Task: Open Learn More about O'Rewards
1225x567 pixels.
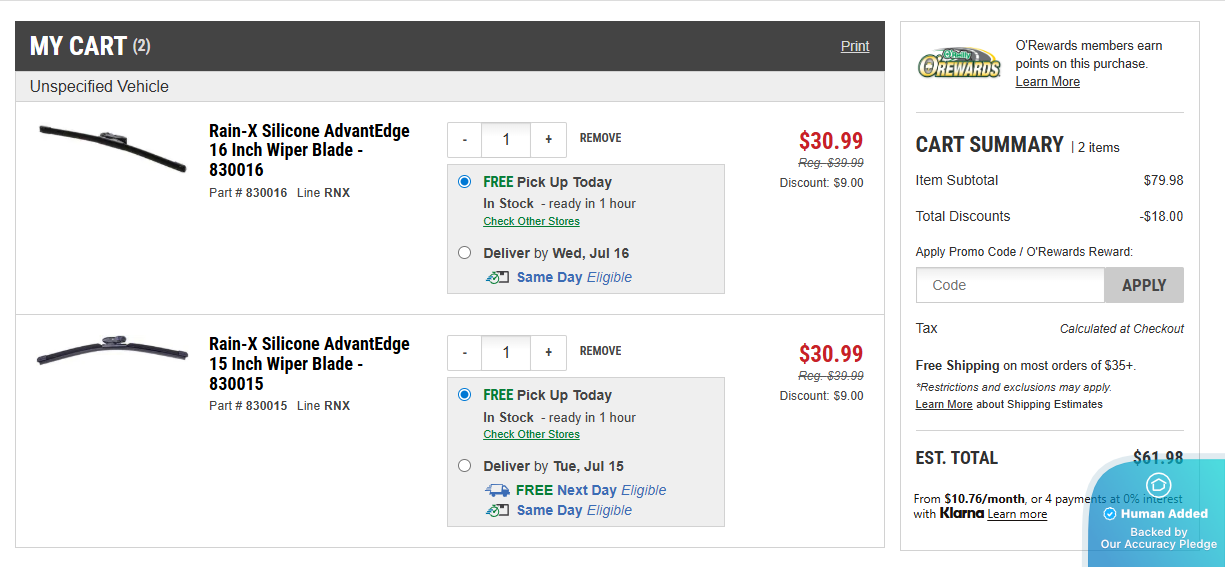Action: 1047,82
